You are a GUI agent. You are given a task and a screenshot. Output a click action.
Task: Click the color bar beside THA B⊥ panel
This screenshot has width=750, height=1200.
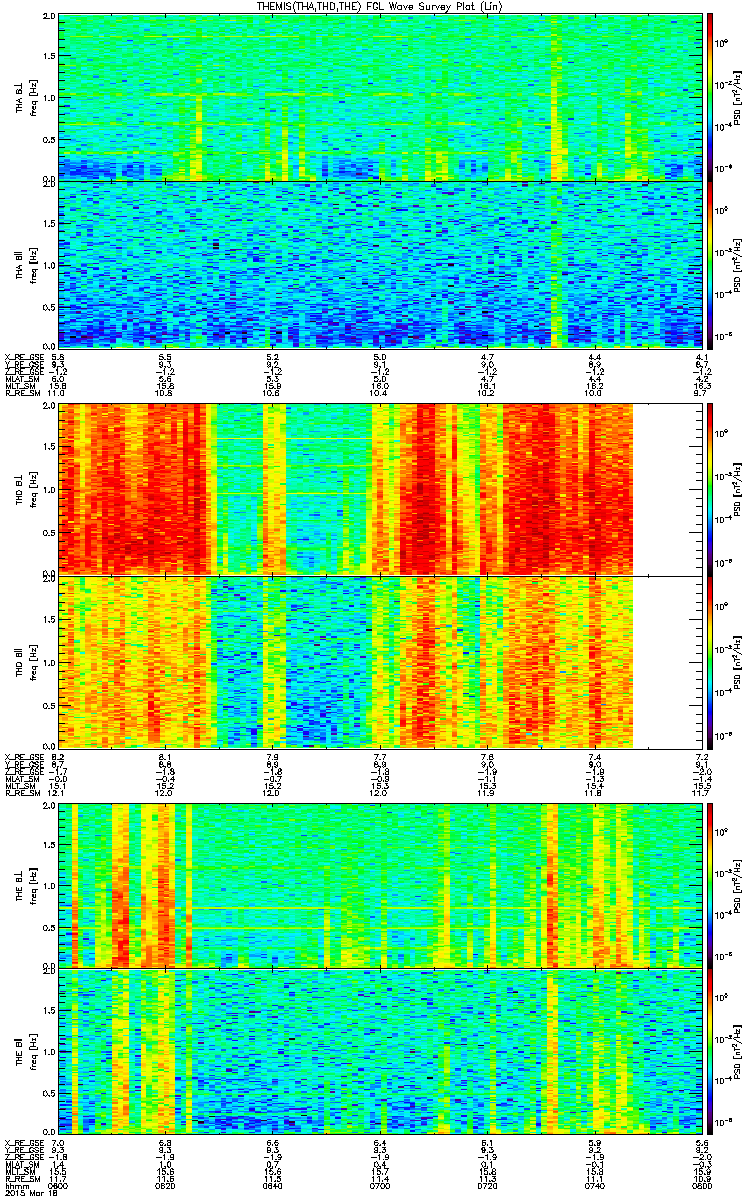click(710, 97)
